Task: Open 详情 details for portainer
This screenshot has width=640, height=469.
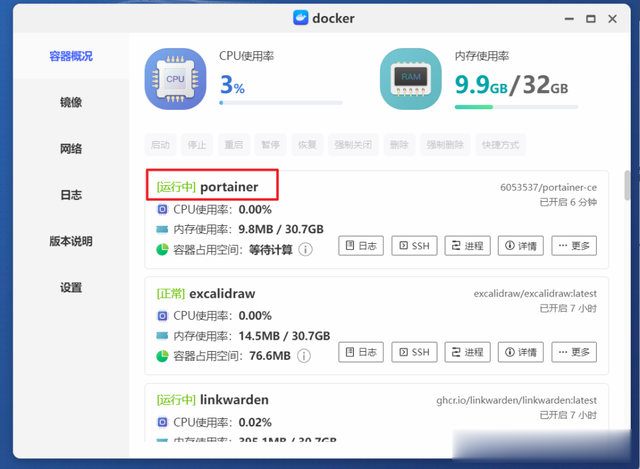Action: click(x=520, y=246)
